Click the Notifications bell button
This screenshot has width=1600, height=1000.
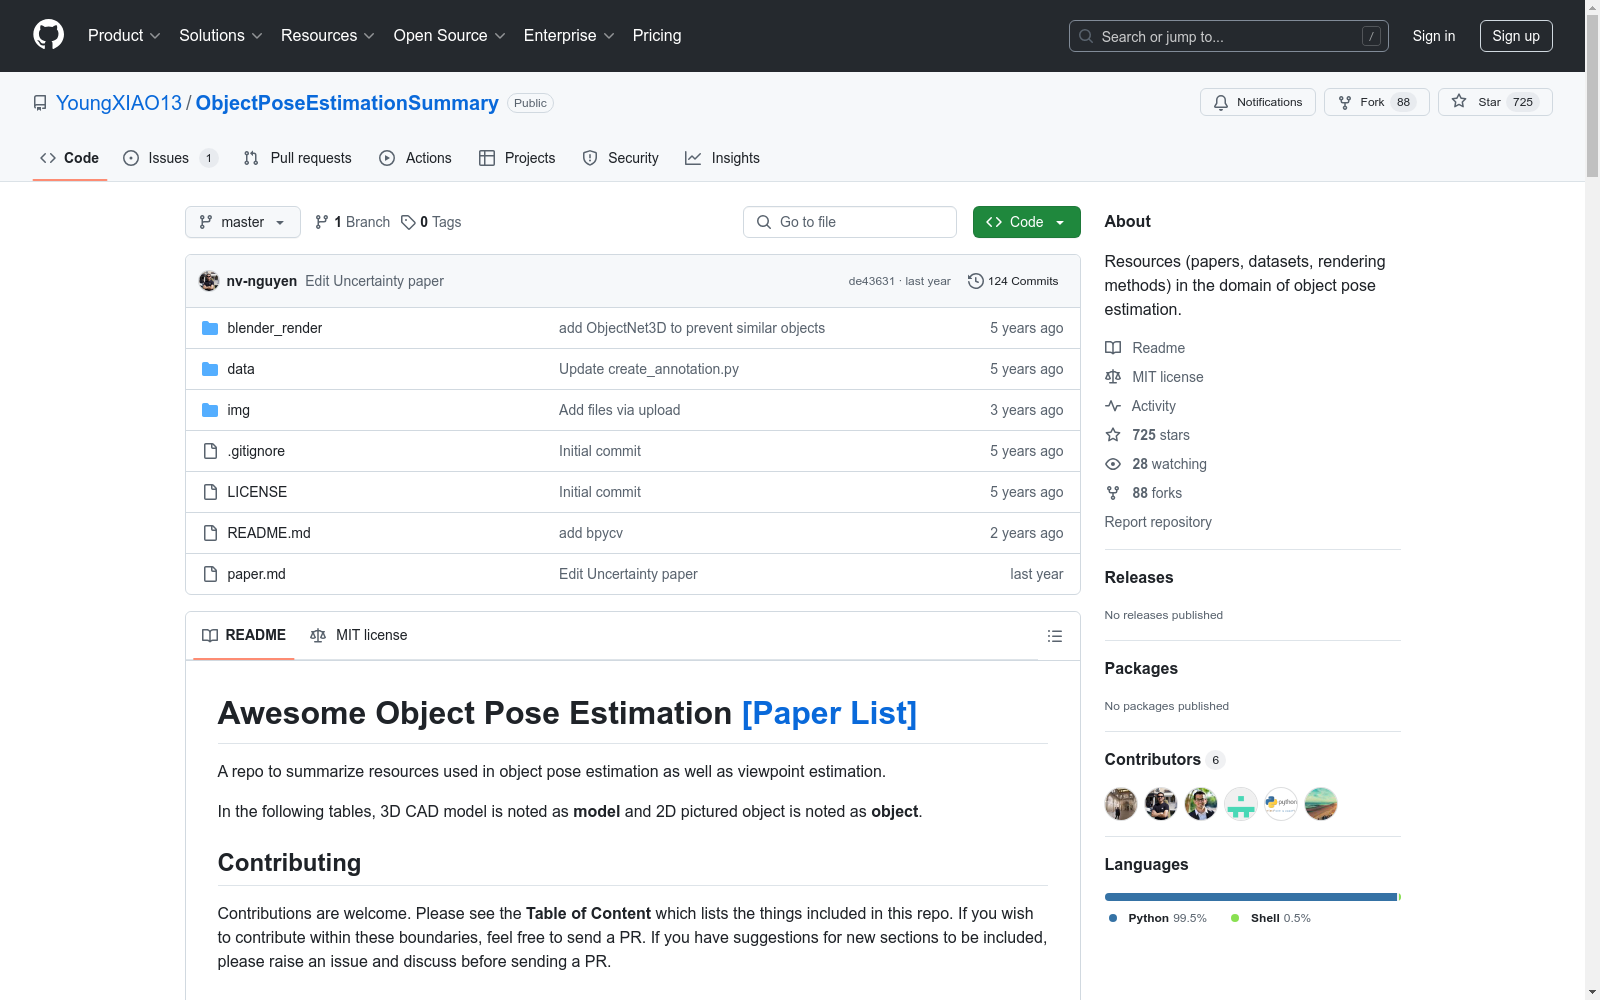click(x=1258, y=102)
